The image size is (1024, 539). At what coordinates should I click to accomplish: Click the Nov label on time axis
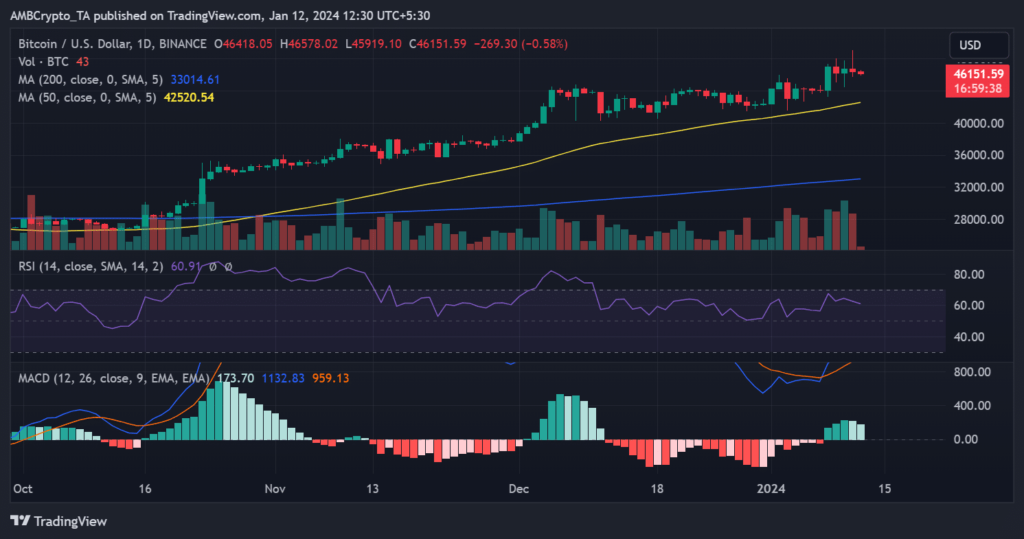point(276,490)
